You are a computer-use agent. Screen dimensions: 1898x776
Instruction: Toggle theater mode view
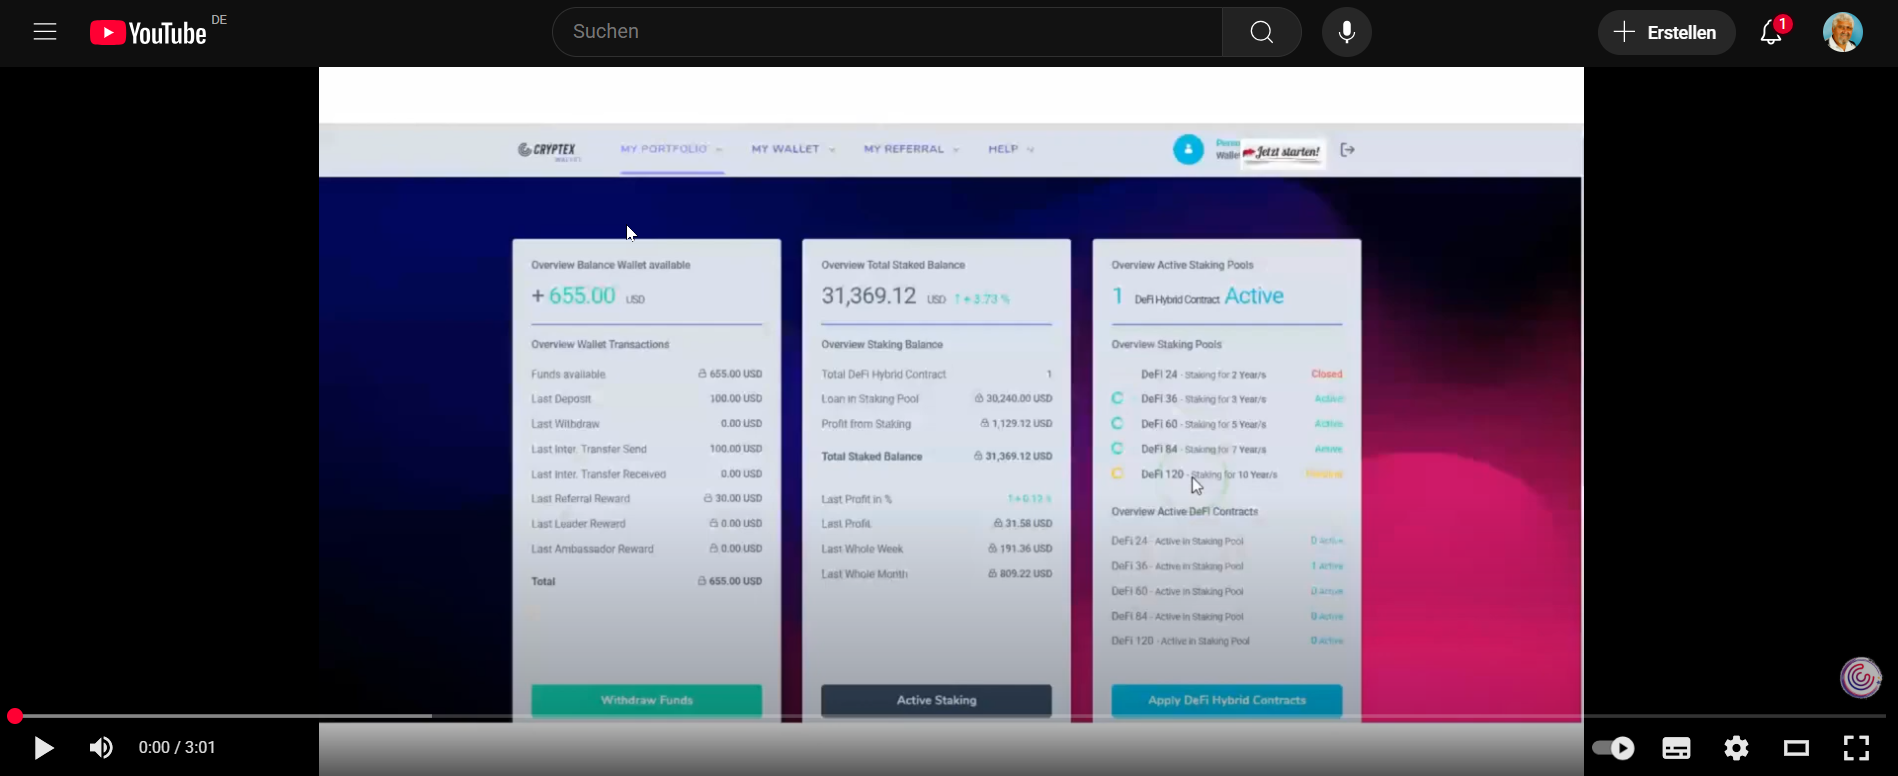pos(1796,747)
